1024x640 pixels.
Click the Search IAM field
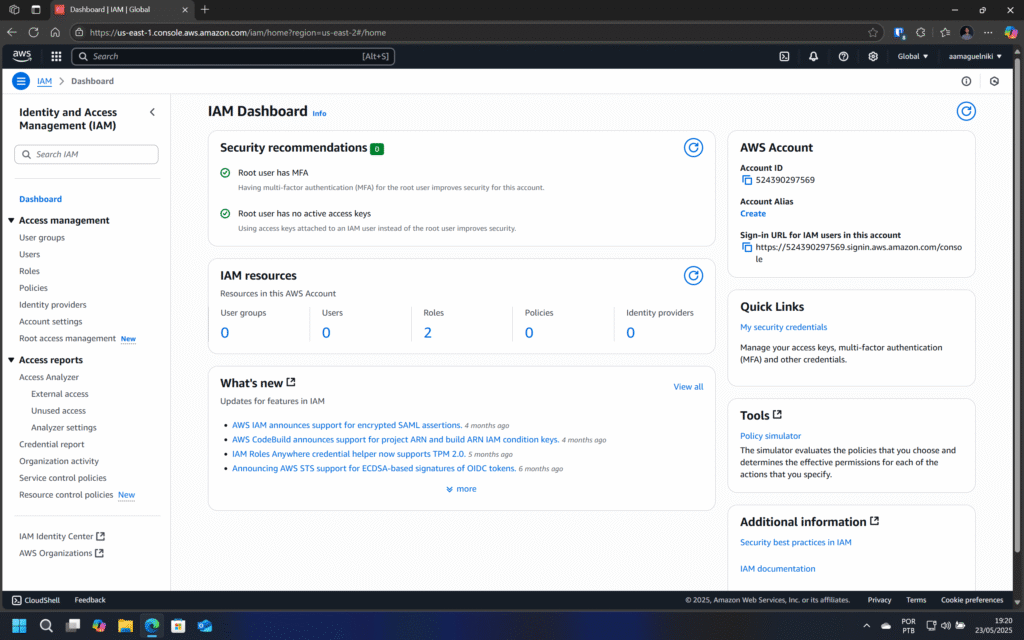pyautogui.click(x=86, y=155)
